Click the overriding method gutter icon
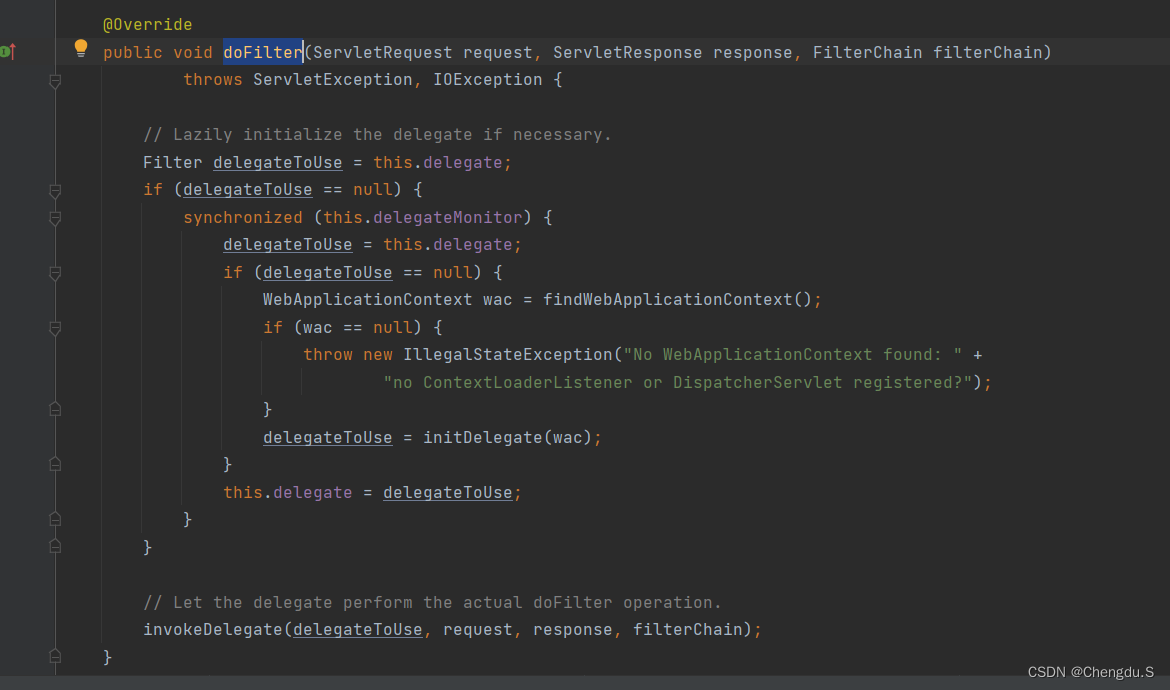The height and width of the screenshot is (690, 1170). [7, 51]
